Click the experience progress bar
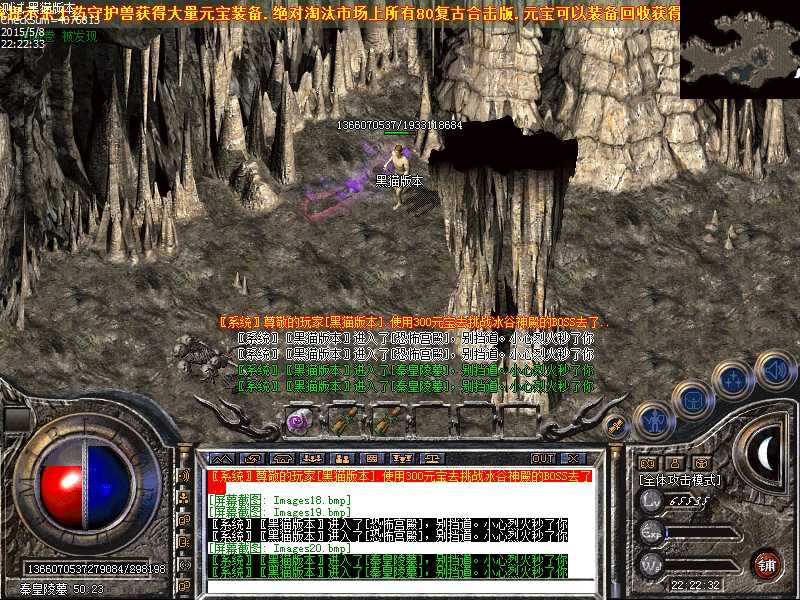The width and height of the screenshot is (800, 600). point(703,534)
